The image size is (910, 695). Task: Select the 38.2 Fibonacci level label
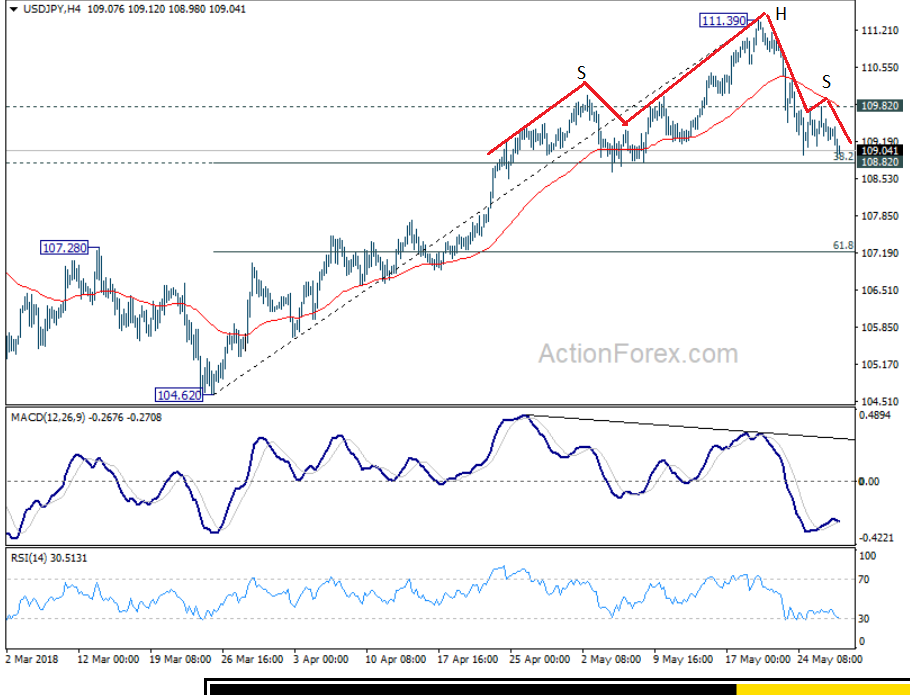click(842, 156)
